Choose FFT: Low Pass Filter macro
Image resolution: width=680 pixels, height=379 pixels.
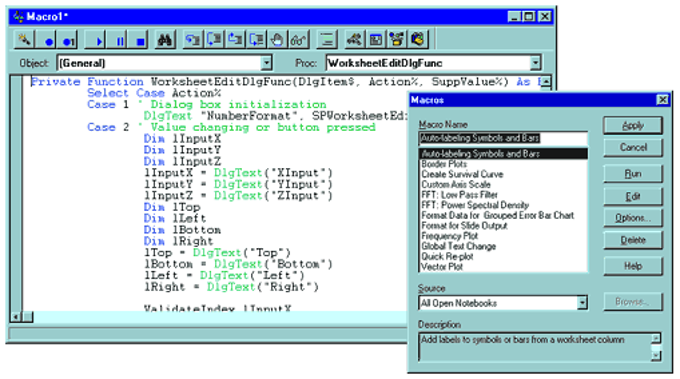point(459,195)
